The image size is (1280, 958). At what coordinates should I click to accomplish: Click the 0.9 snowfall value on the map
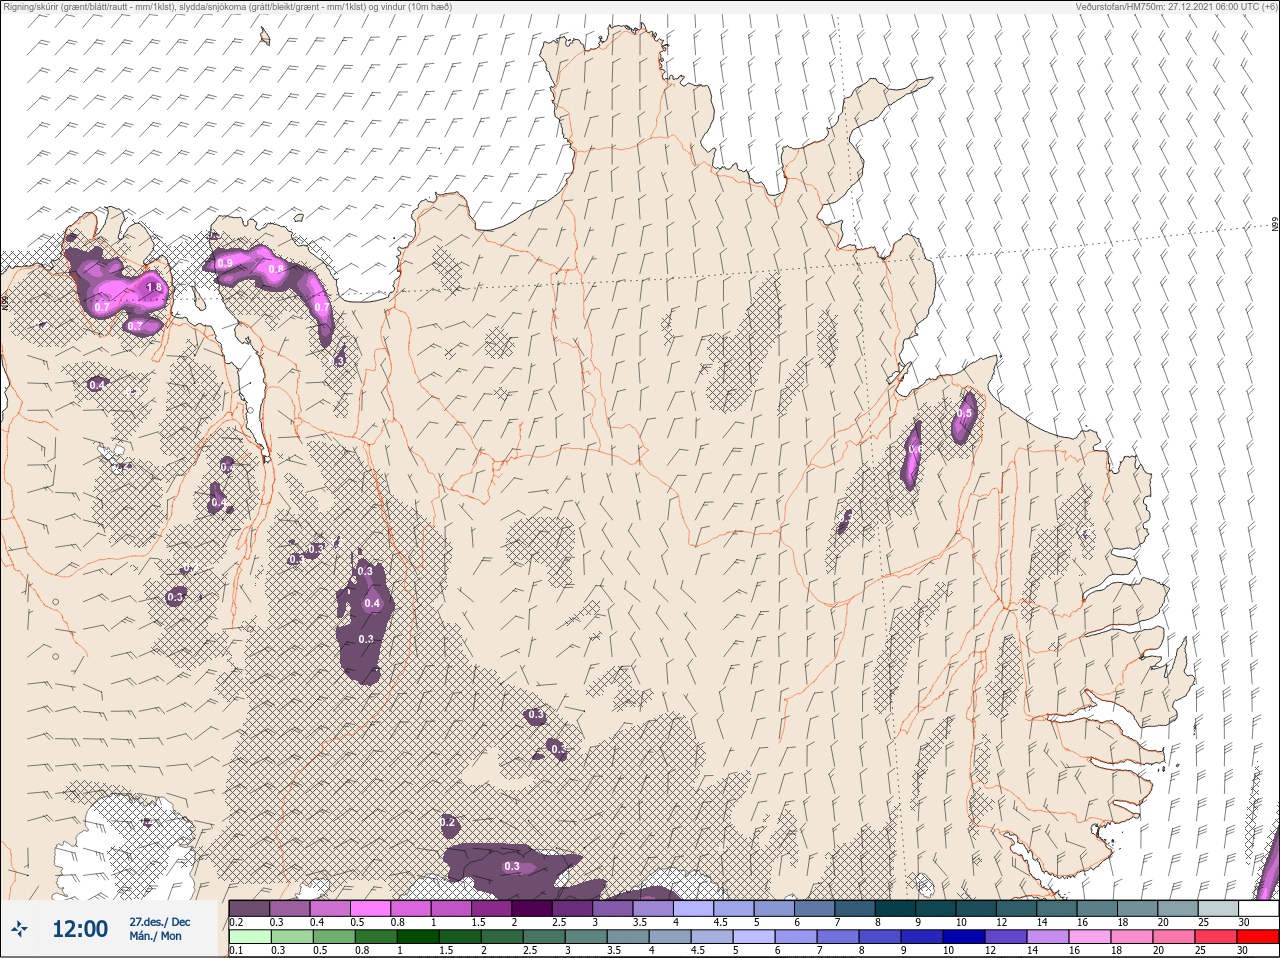point(225,263)
